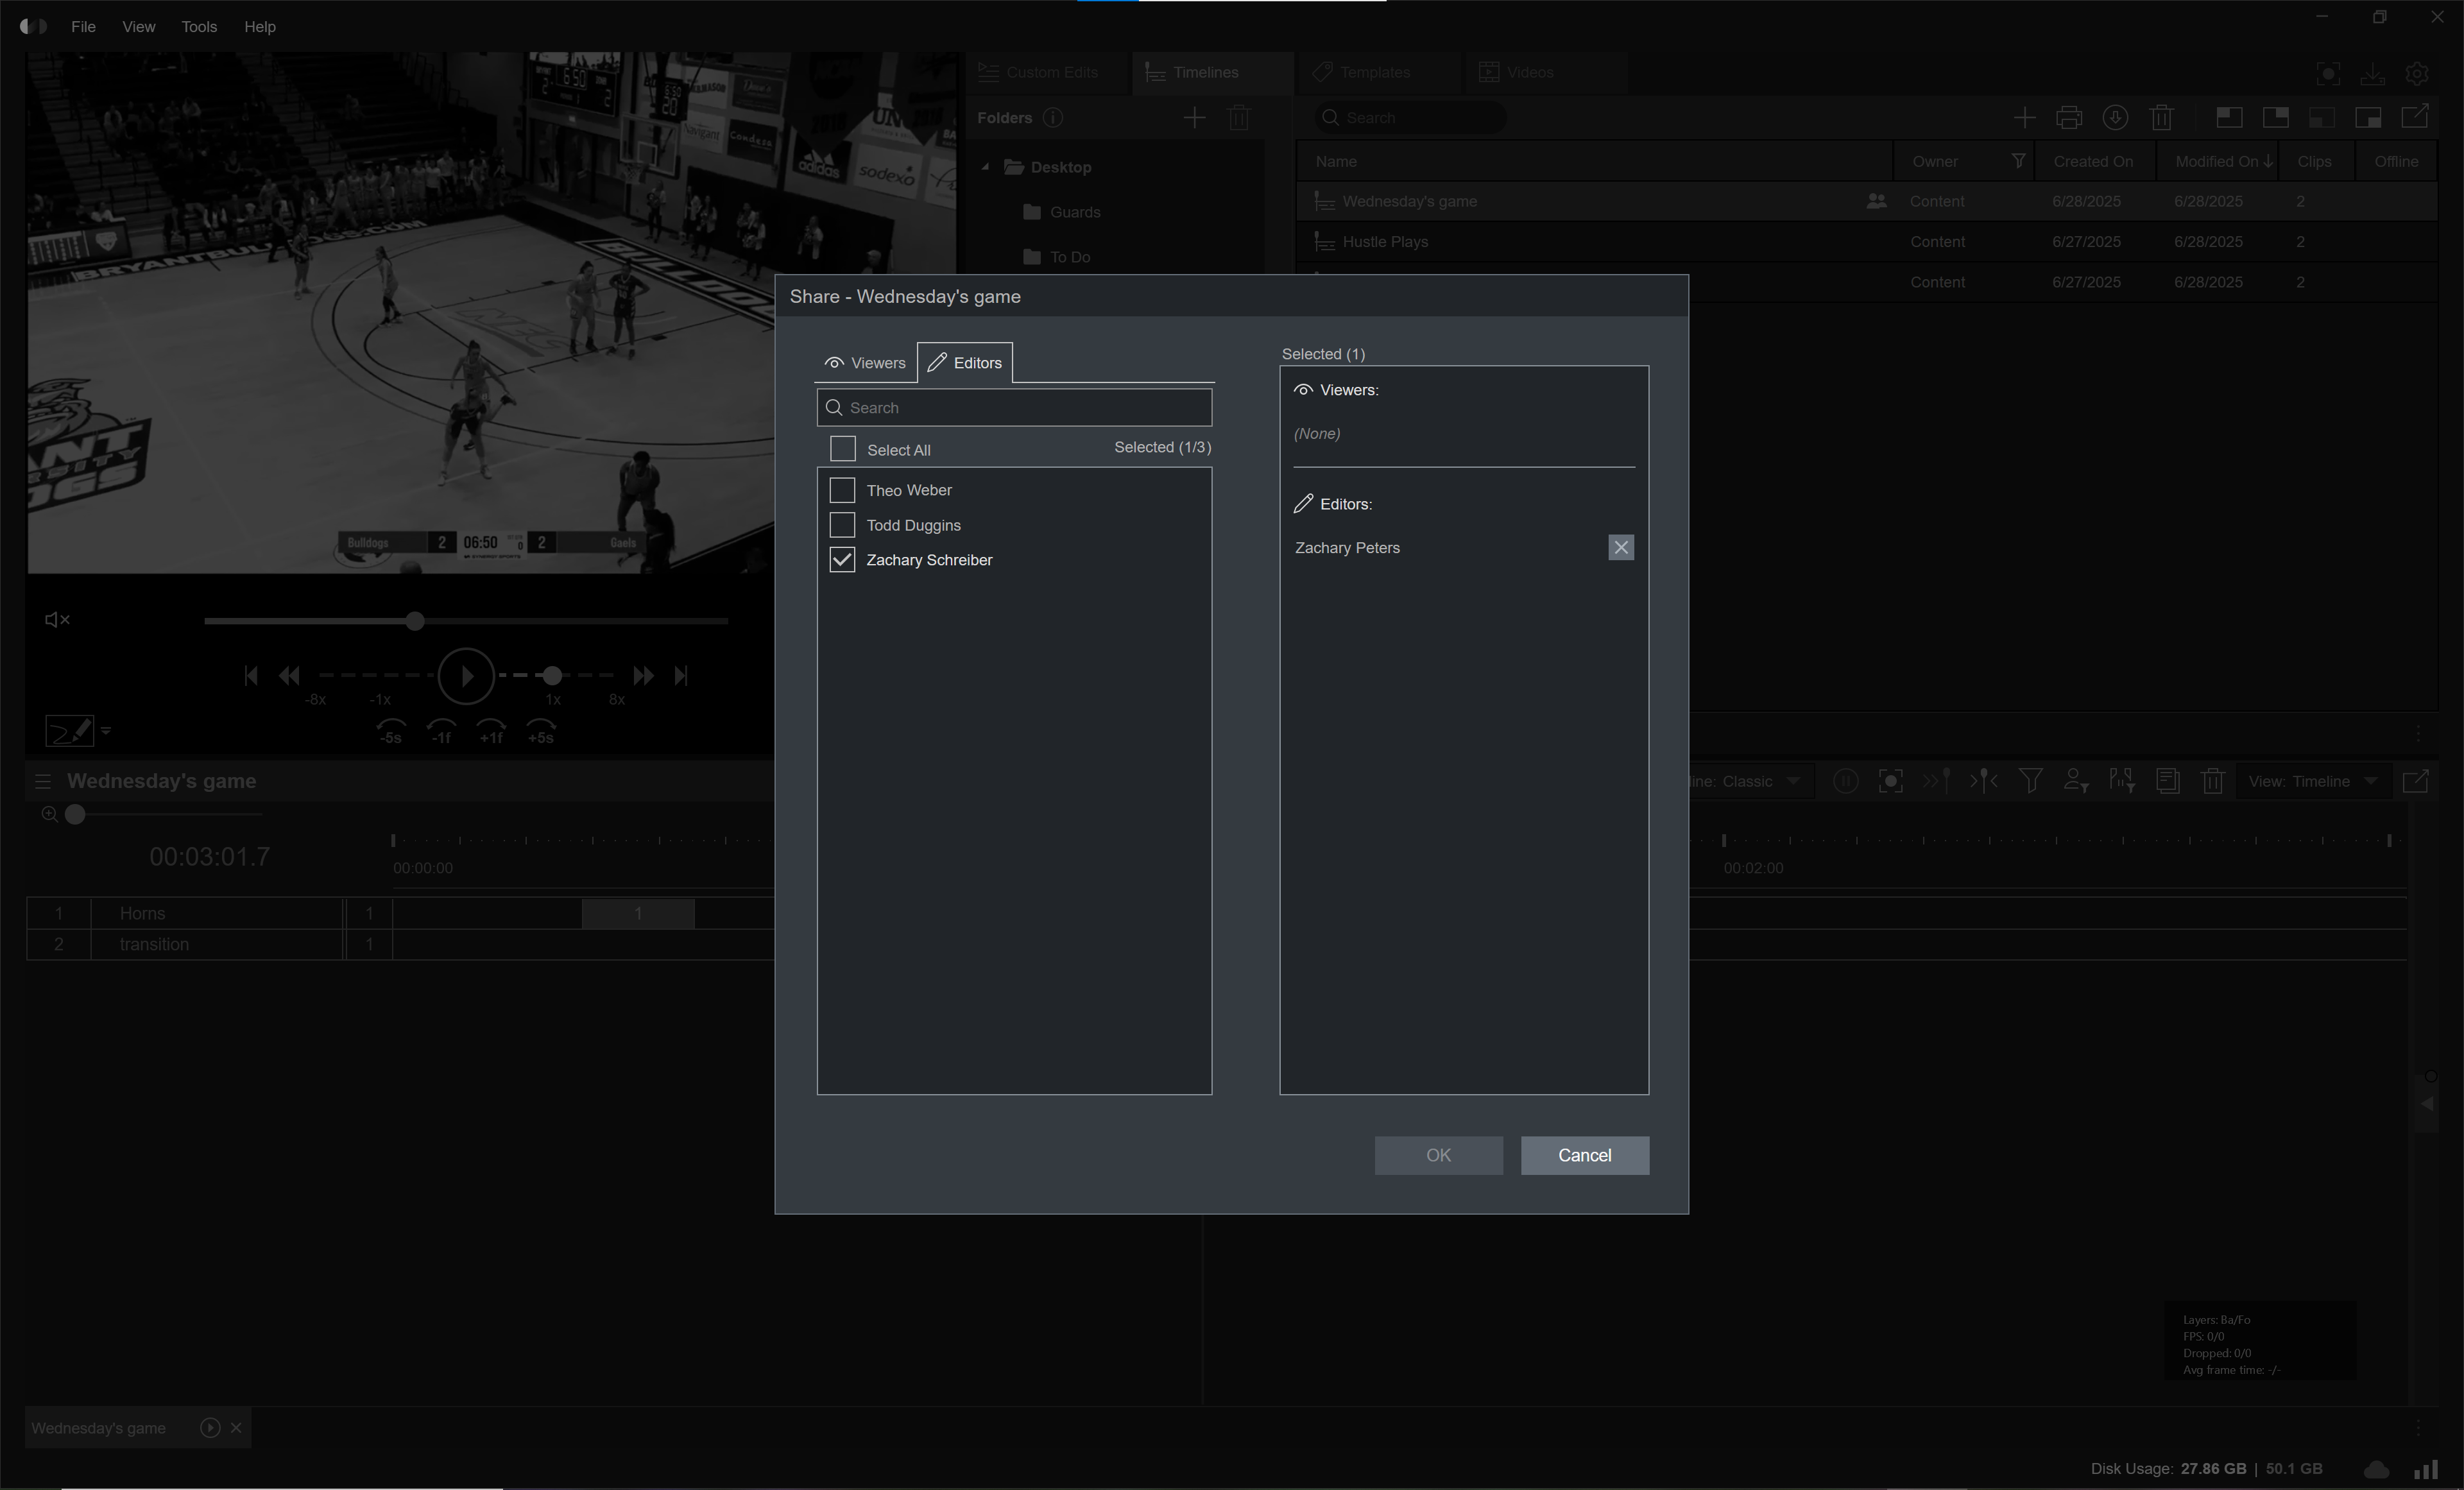Screen dimensions: 2464x1490
Task: Click the timeline filter funnel icon
Action: 2030,781
